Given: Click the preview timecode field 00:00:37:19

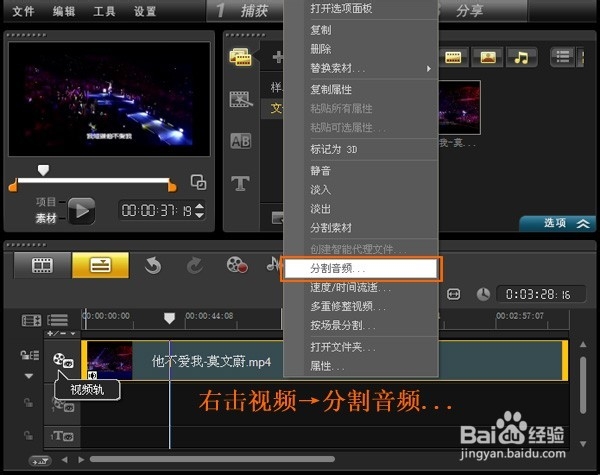Looking at the screenshot, I should (x=156, y=211).
